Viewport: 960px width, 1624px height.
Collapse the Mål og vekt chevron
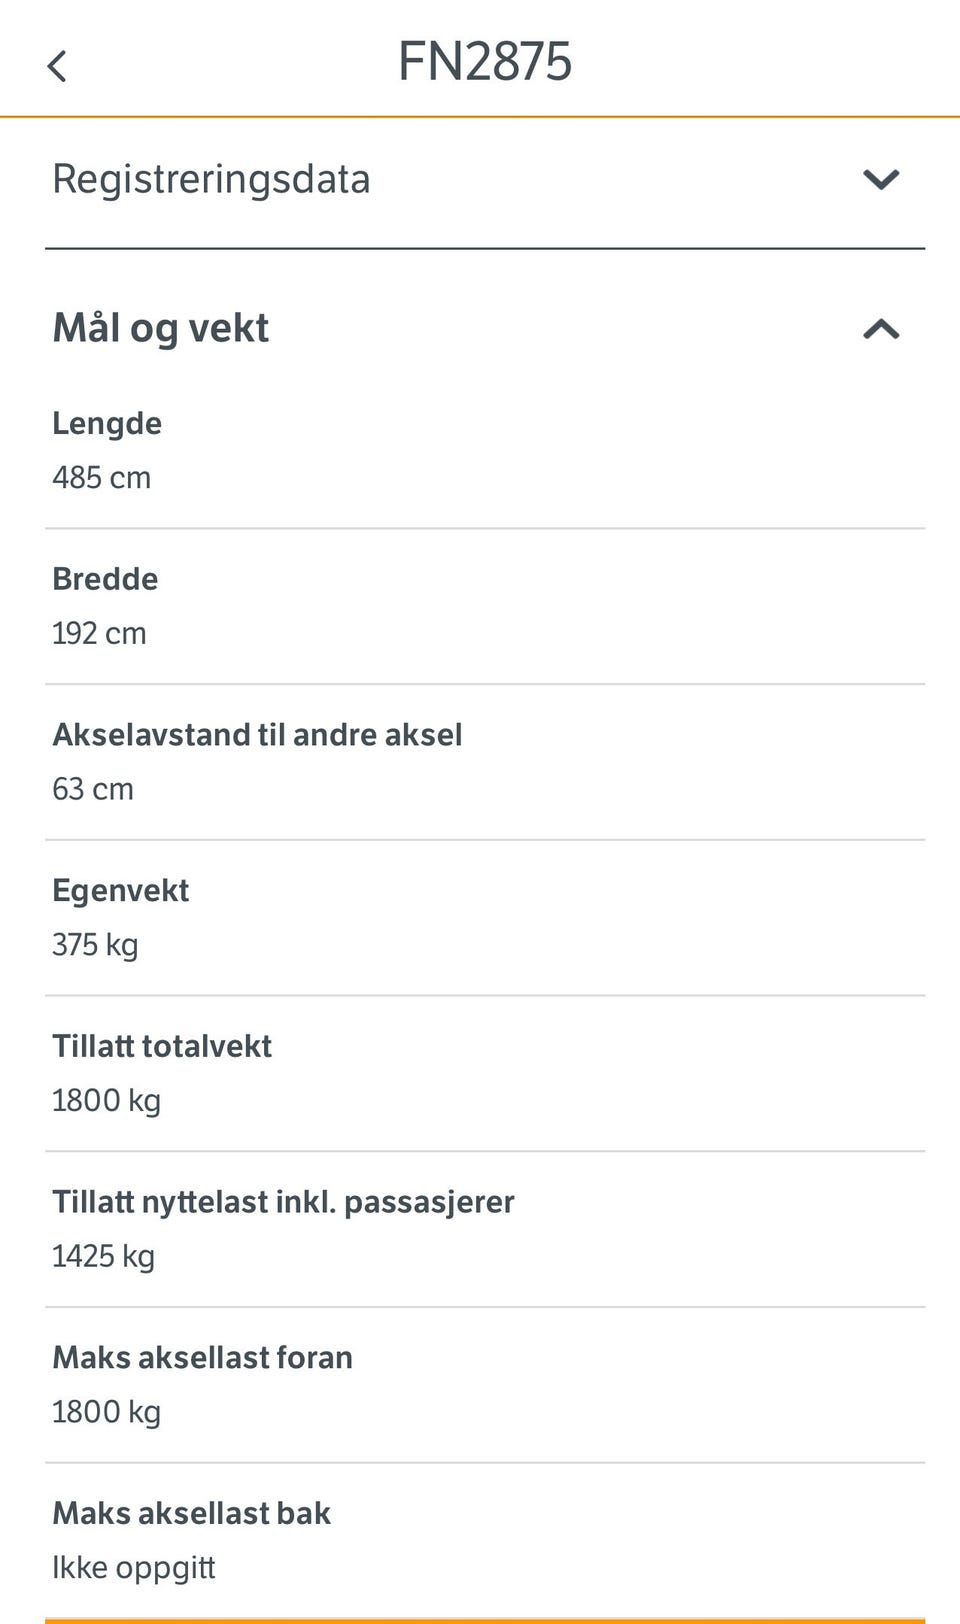tap(880, 329)
